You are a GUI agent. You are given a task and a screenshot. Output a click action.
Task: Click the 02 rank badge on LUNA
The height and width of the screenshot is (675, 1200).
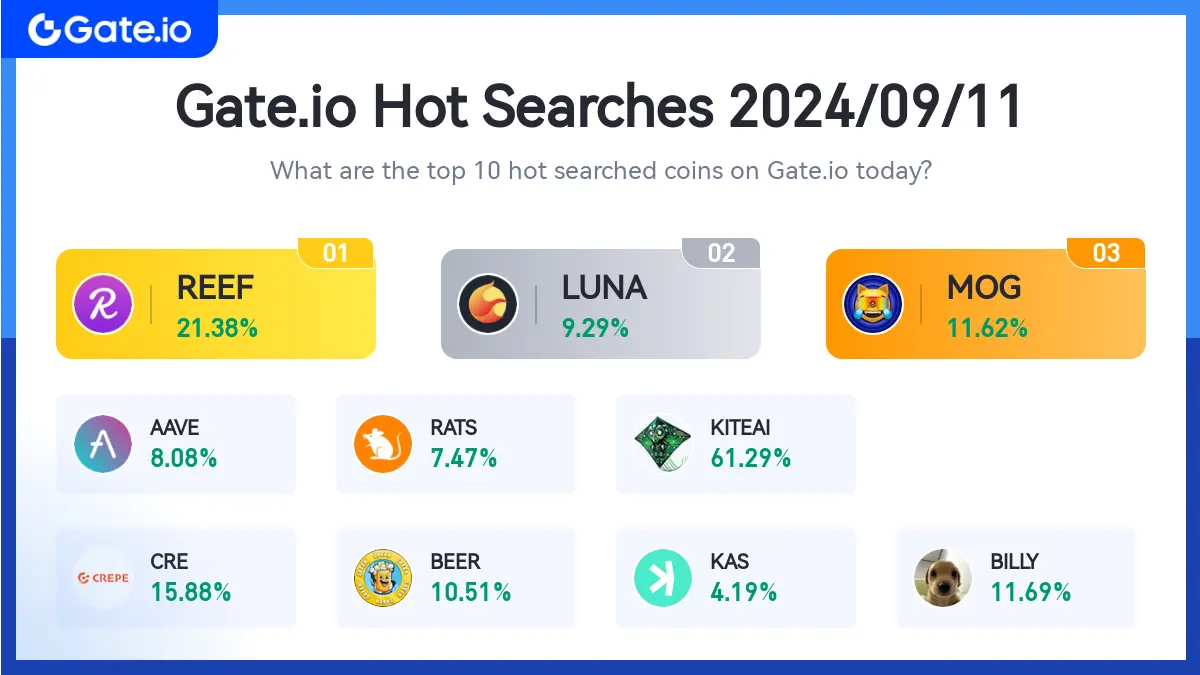[721, 253]
